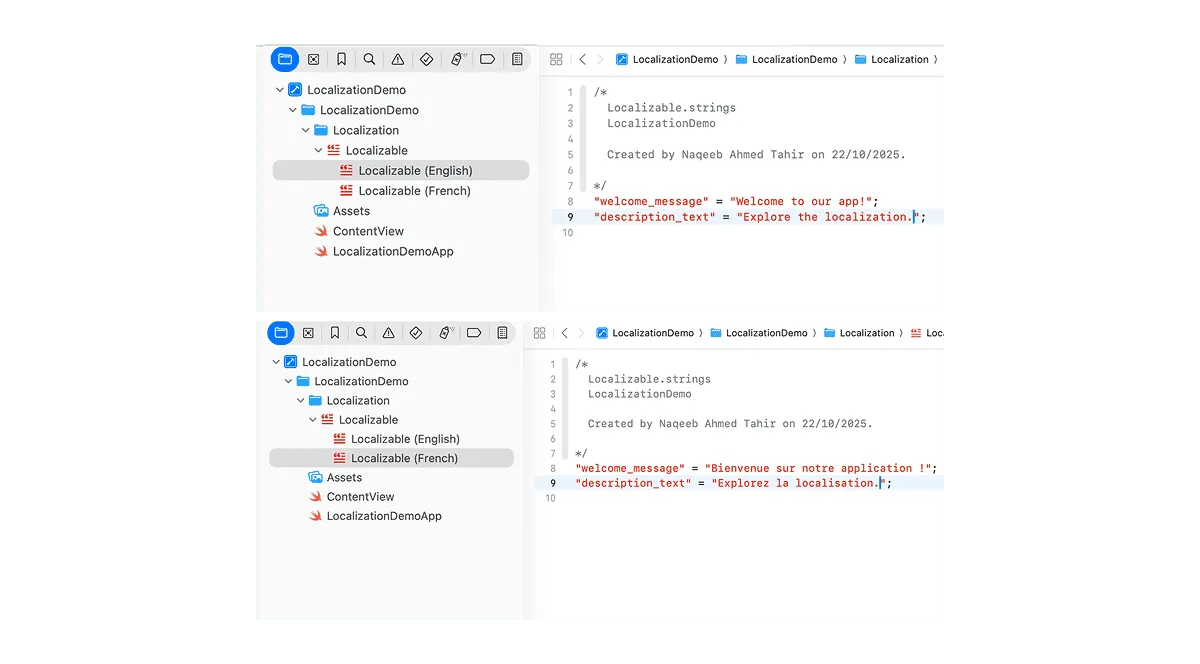Collapse the LocalizationDemo project root
1200x664 pixels.
coord(280,89)
